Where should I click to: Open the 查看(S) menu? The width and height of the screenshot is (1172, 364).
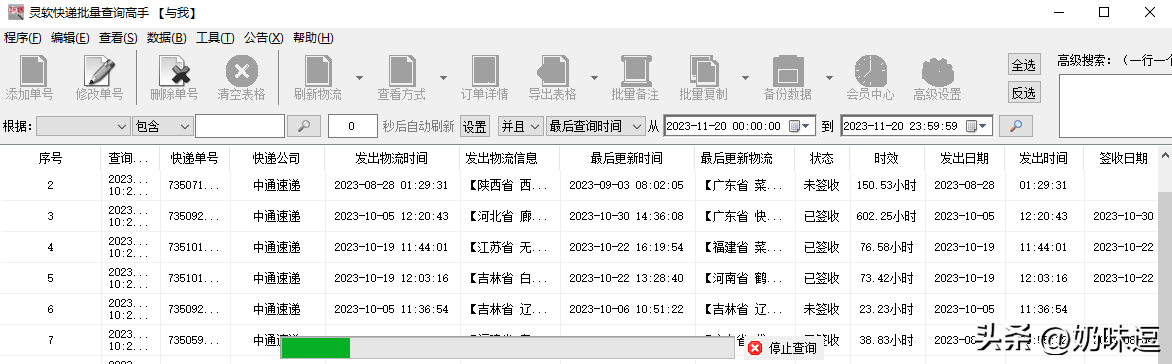[118, 38]
